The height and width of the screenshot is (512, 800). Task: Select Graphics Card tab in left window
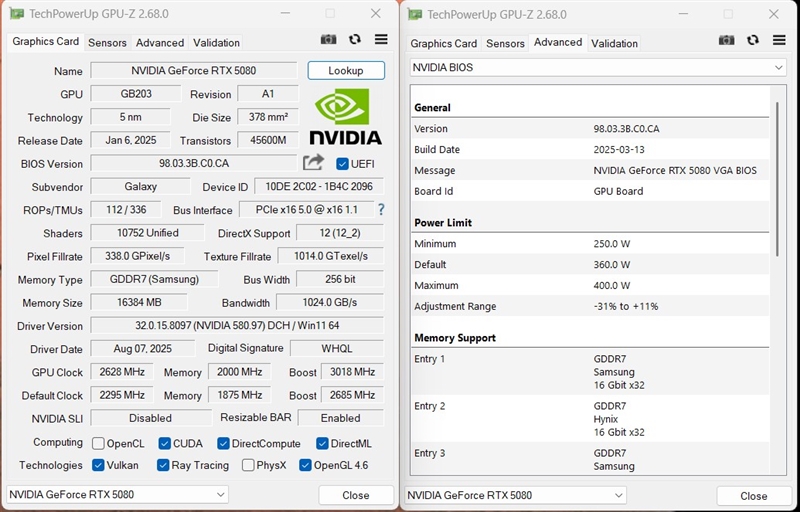pos(45,42)
